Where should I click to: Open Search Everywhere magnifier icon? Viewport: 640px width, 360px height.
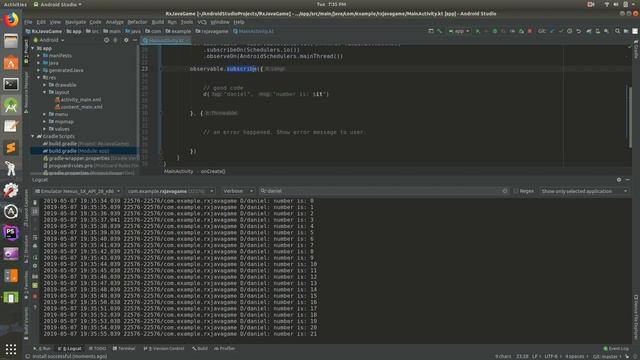tap(617, 31)
